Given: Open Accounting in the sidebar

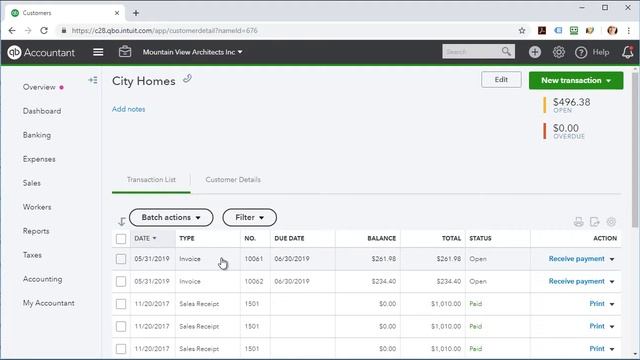Looking at the screenshot, I should [x=42, y=279].
